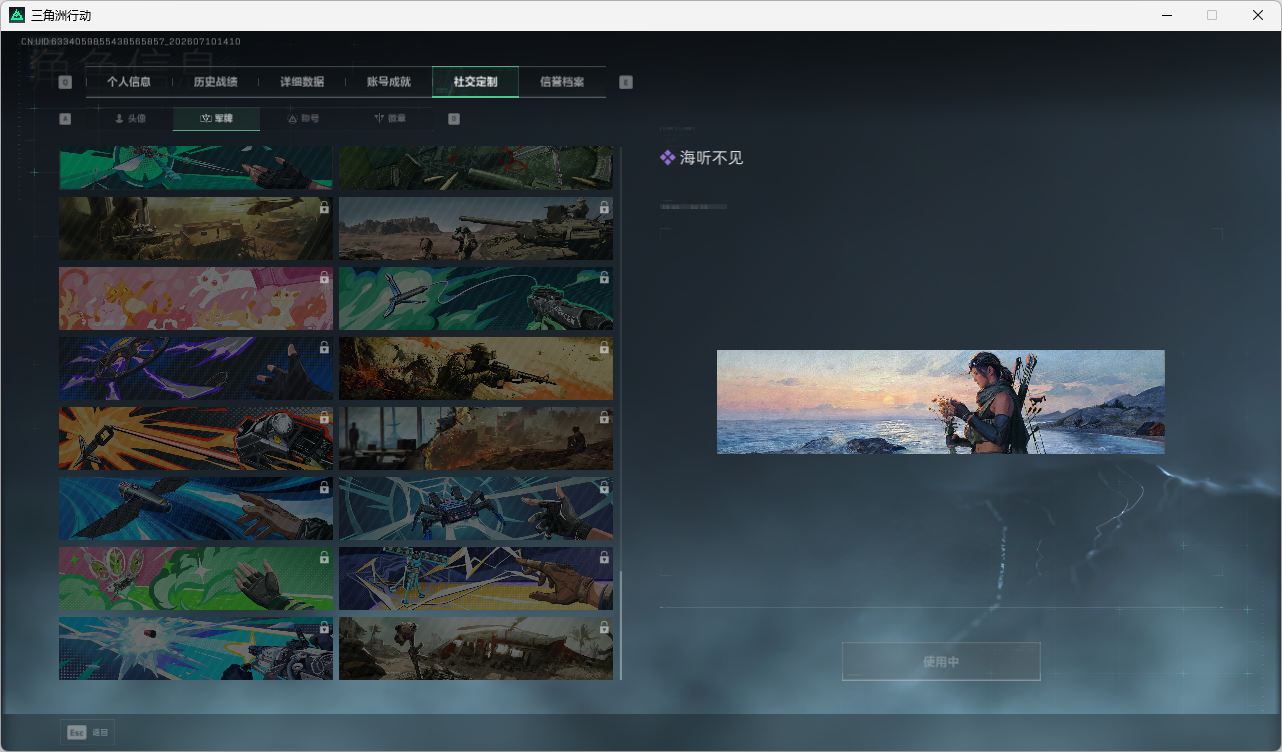Click lock icon on insect drone banner
The image size is (1282, 752).
[x=324, y=558]
